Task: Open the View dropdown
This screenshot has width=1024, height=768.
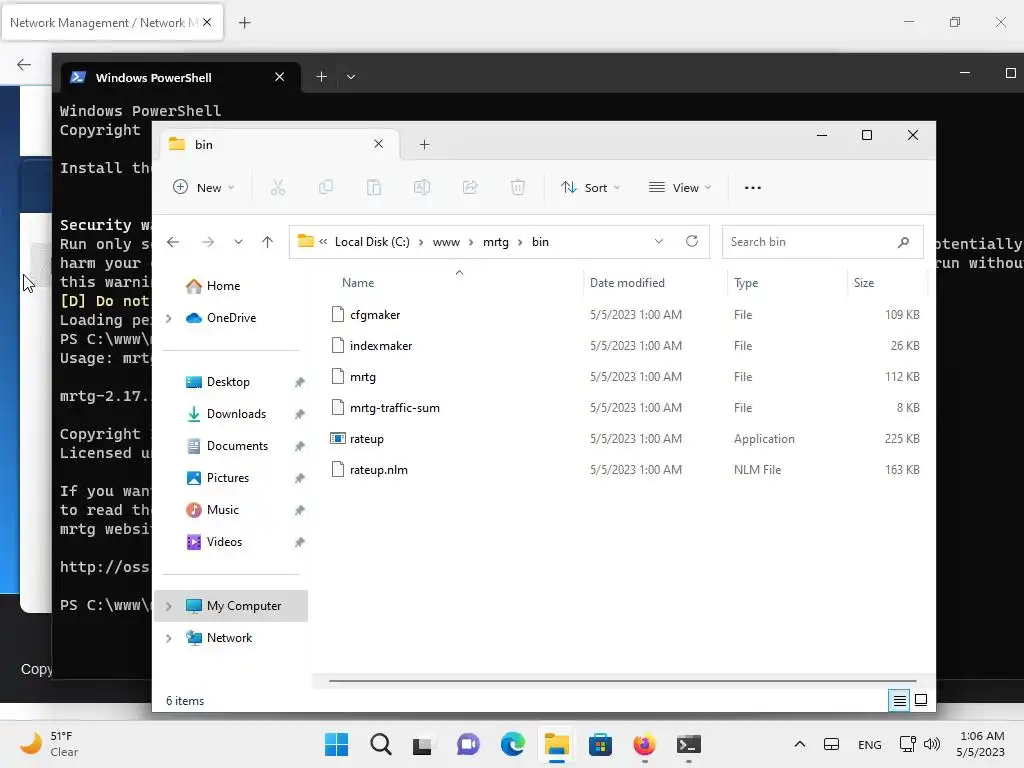Action: coord(680,187)
